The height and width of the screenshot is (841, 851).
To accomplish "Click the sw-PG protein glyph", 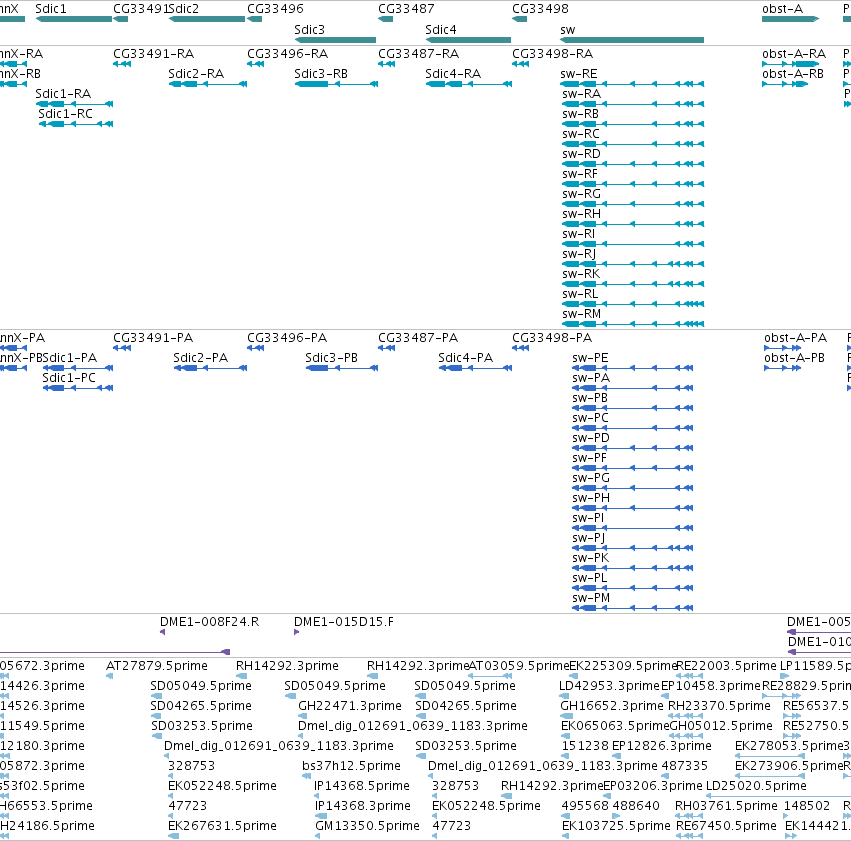I will coord(633,488).
